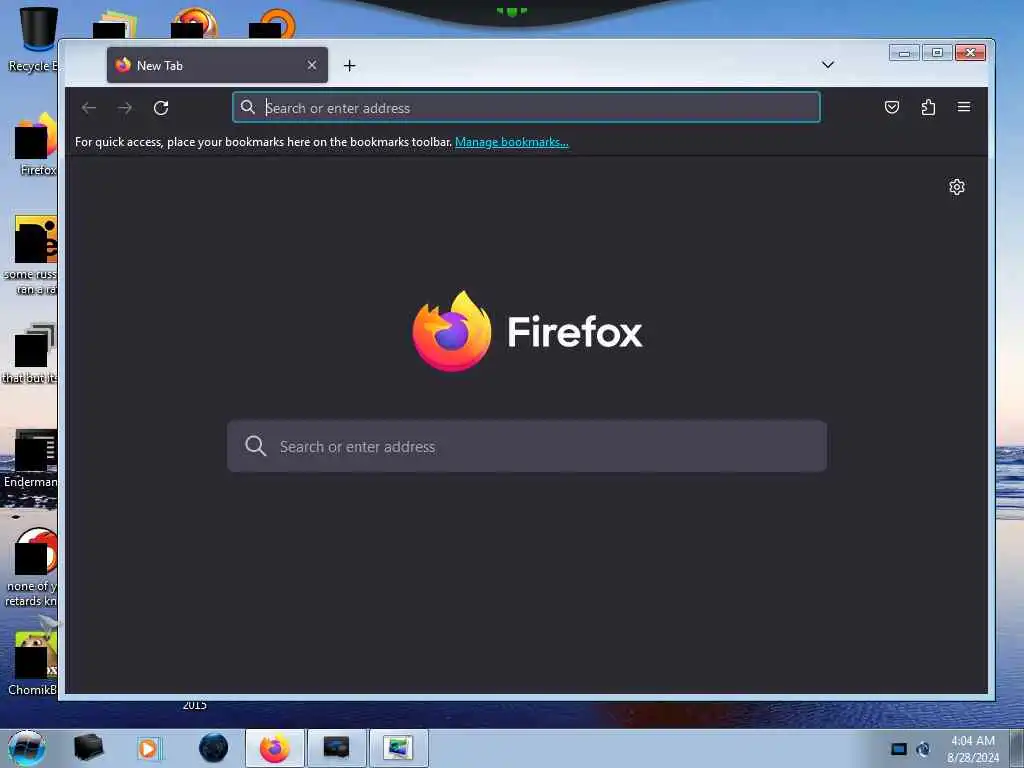The width and height of the screenshot is (1024, 768).
Task: Select the 'some russ' desktop icon
Action: tap(31, 255)
